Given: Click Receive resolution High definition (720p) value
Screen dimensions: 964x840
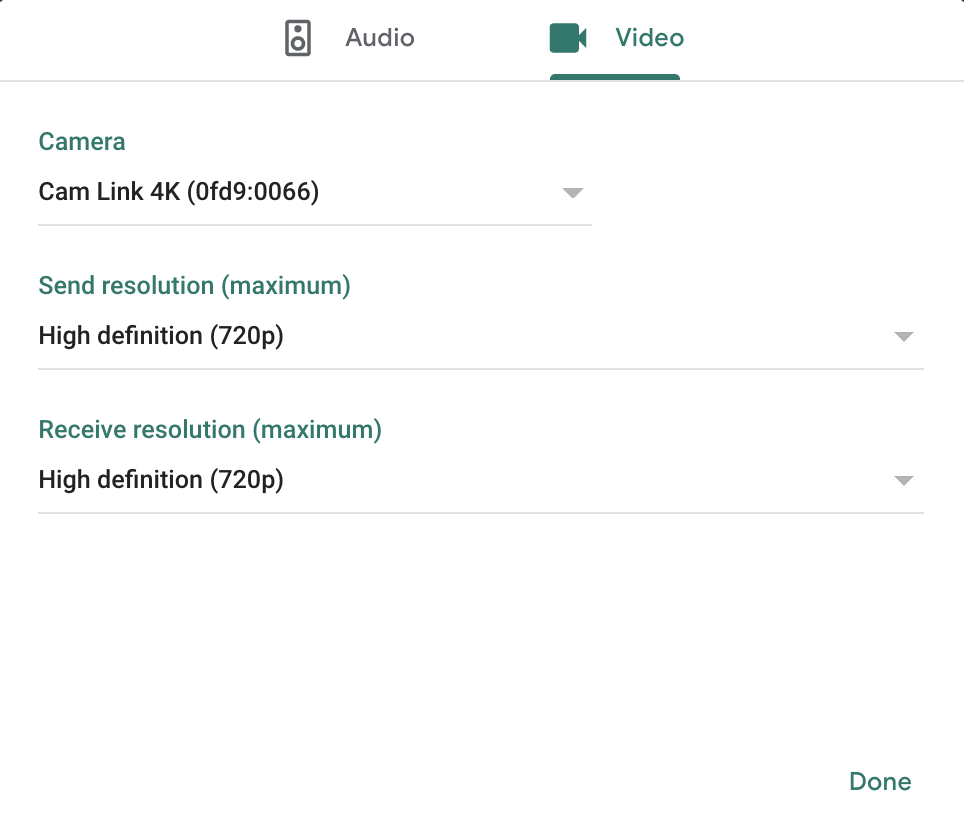Looking at the screenshot, I should 160,480.
